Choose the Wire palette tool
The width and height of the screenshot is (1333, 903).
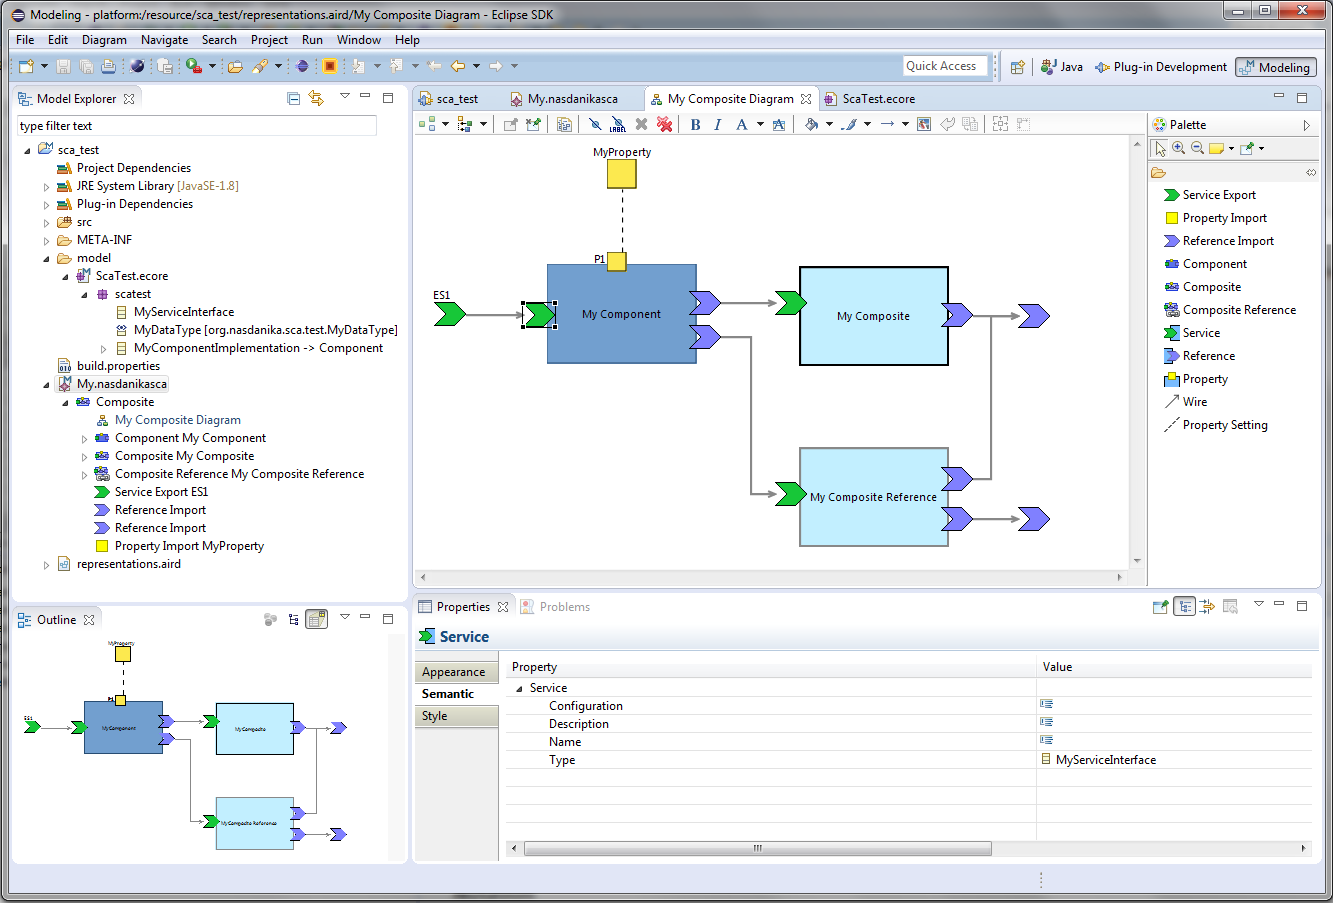pos(1186,402)
